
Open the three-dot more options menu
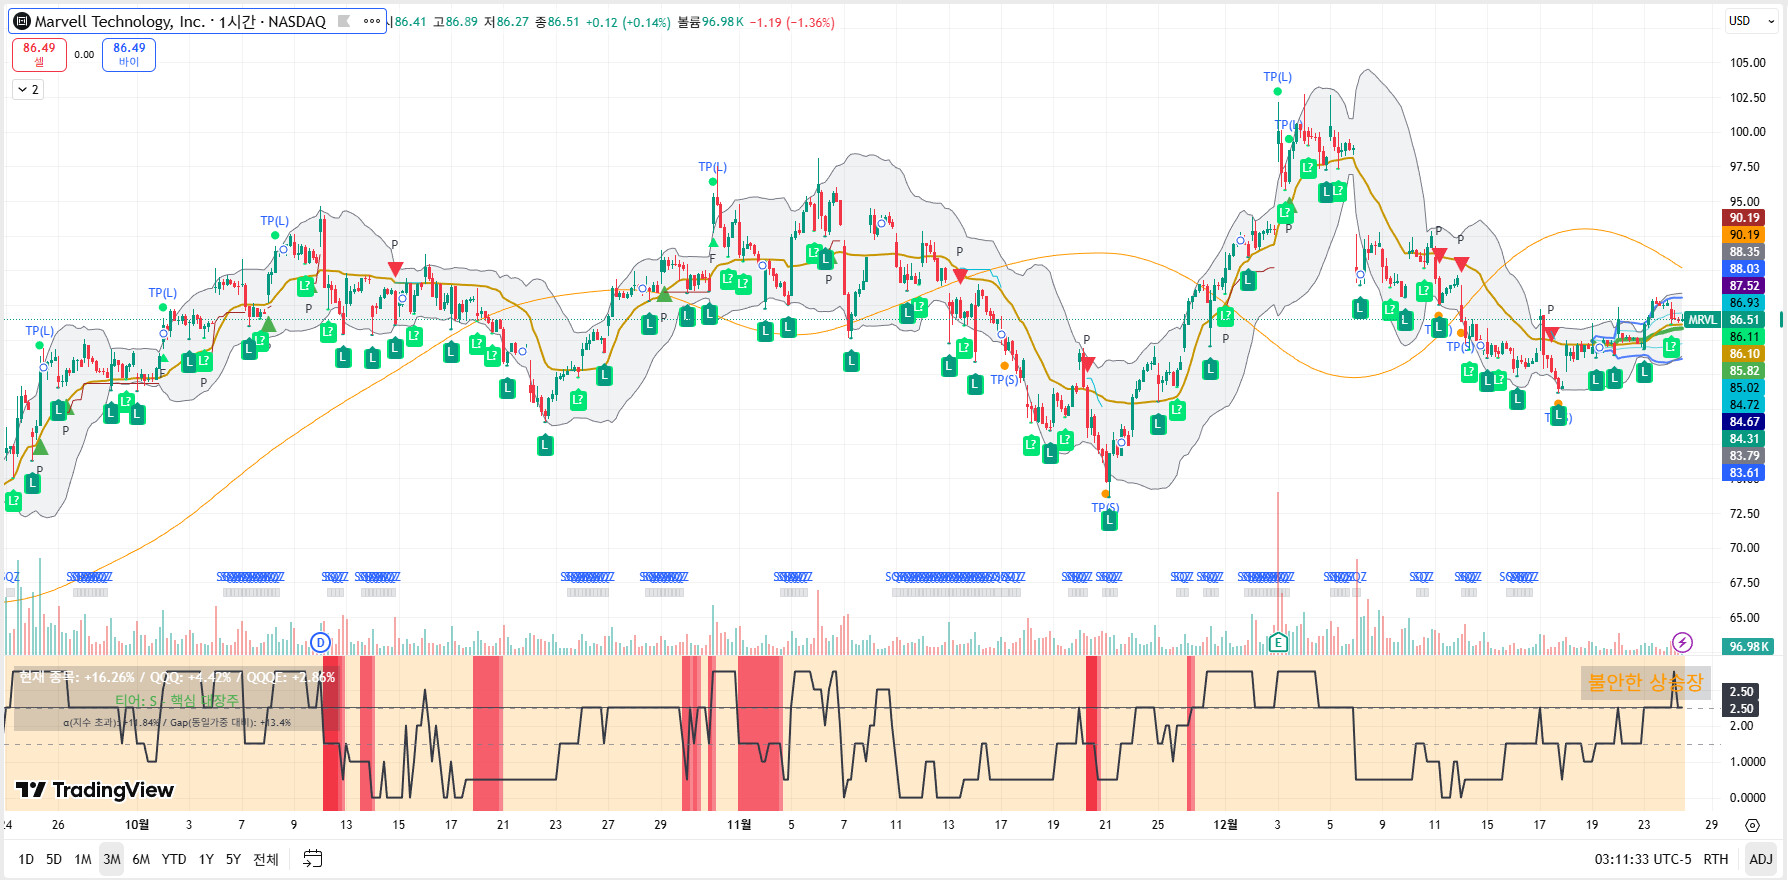[x=372, y=21]
